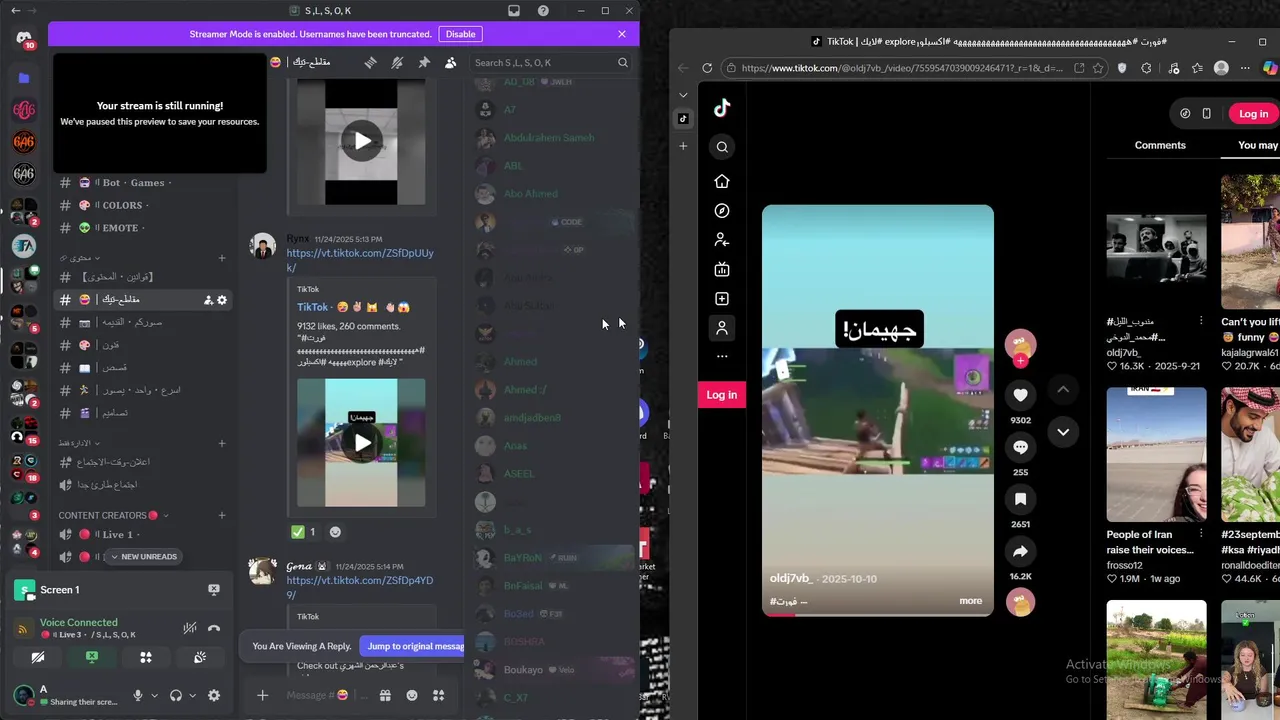The height and width of the screenshot is (720, 1280).
Task: Open TikTok Explore compass icon
Action: tap(722, 211)
